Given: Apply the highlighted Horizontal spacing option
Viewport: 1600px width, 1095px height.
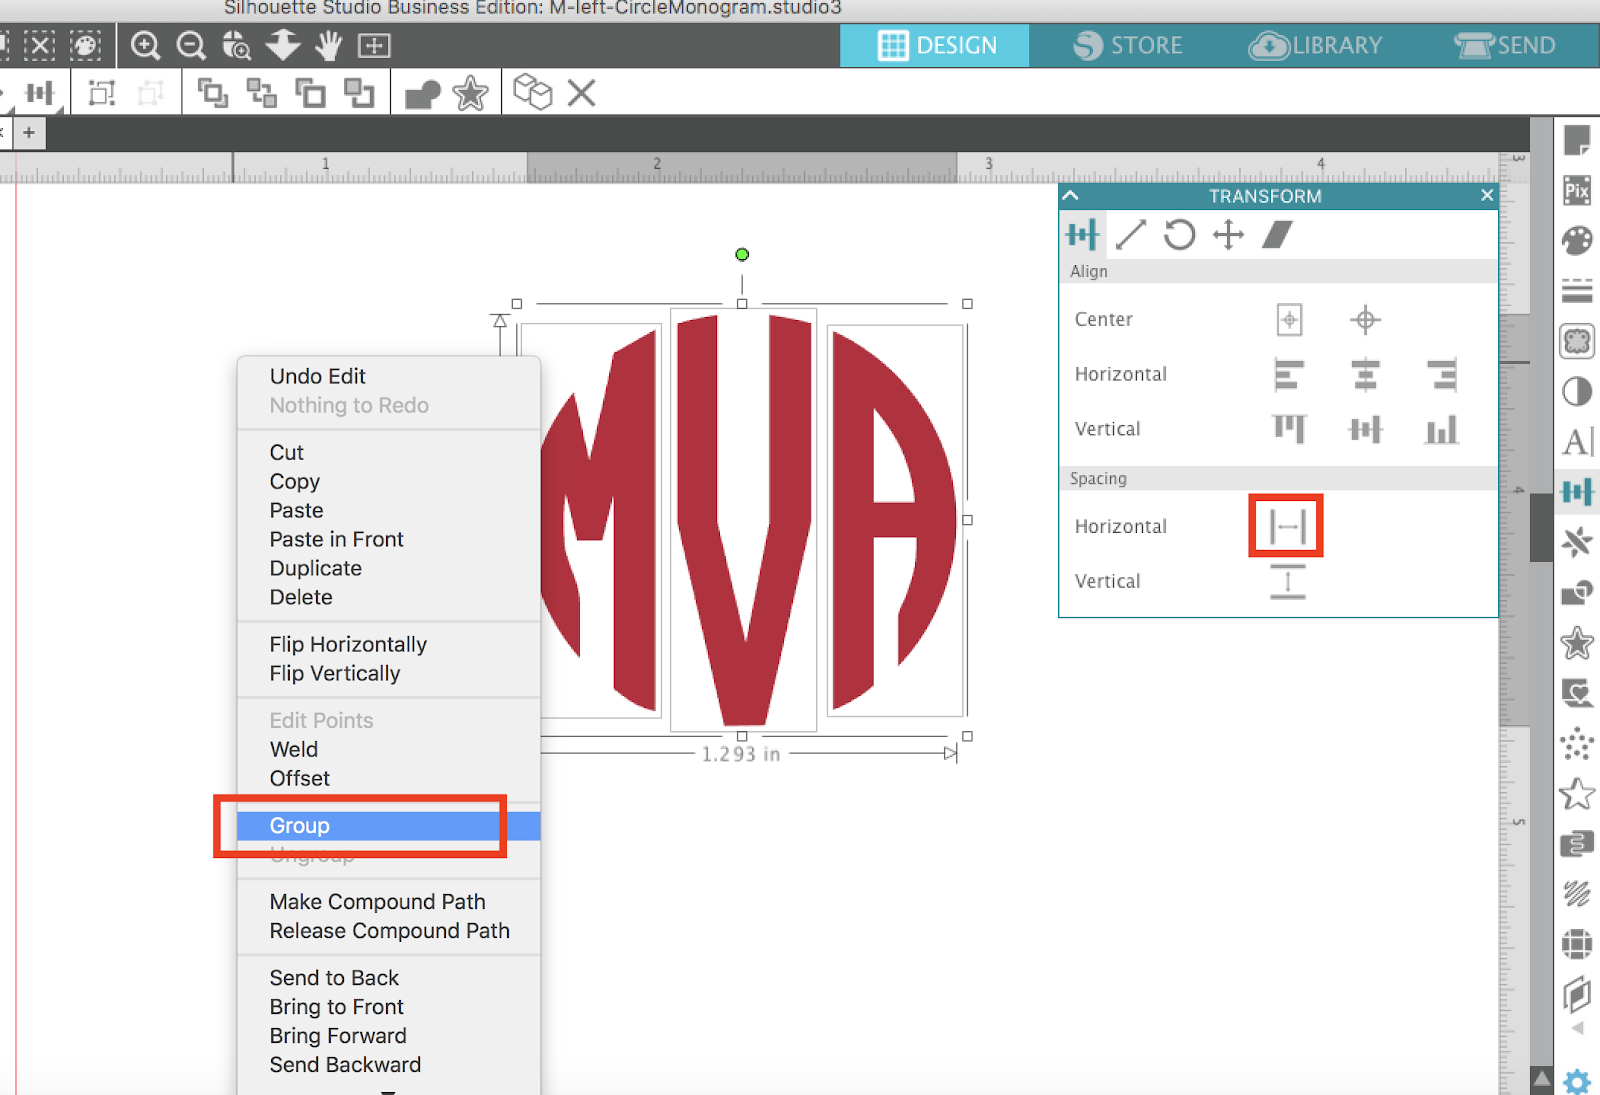Looking at the screenshot, I should point(1287,526).
